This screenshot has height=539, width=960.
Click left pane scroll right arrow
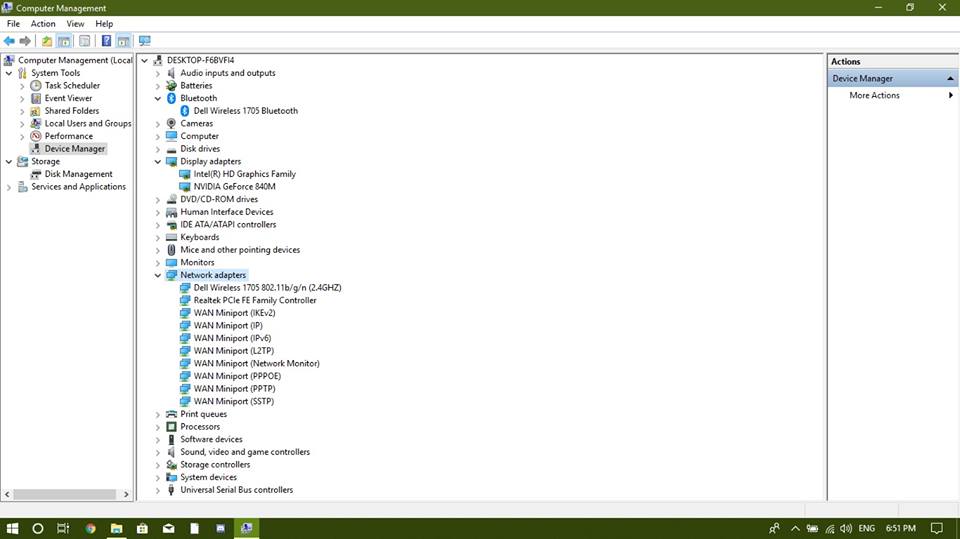pos(127,494)
